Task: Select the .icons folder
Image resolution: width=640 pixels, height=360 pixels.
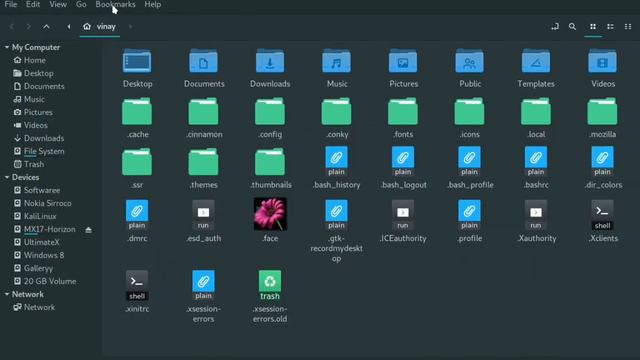Action: click(x=469, y=111)
